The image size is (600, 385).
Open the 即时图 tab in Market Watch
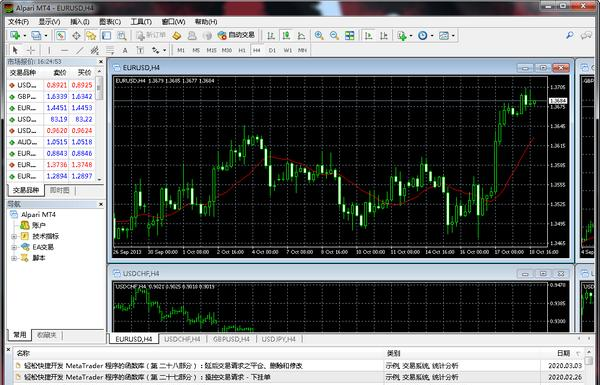[60, 190]
